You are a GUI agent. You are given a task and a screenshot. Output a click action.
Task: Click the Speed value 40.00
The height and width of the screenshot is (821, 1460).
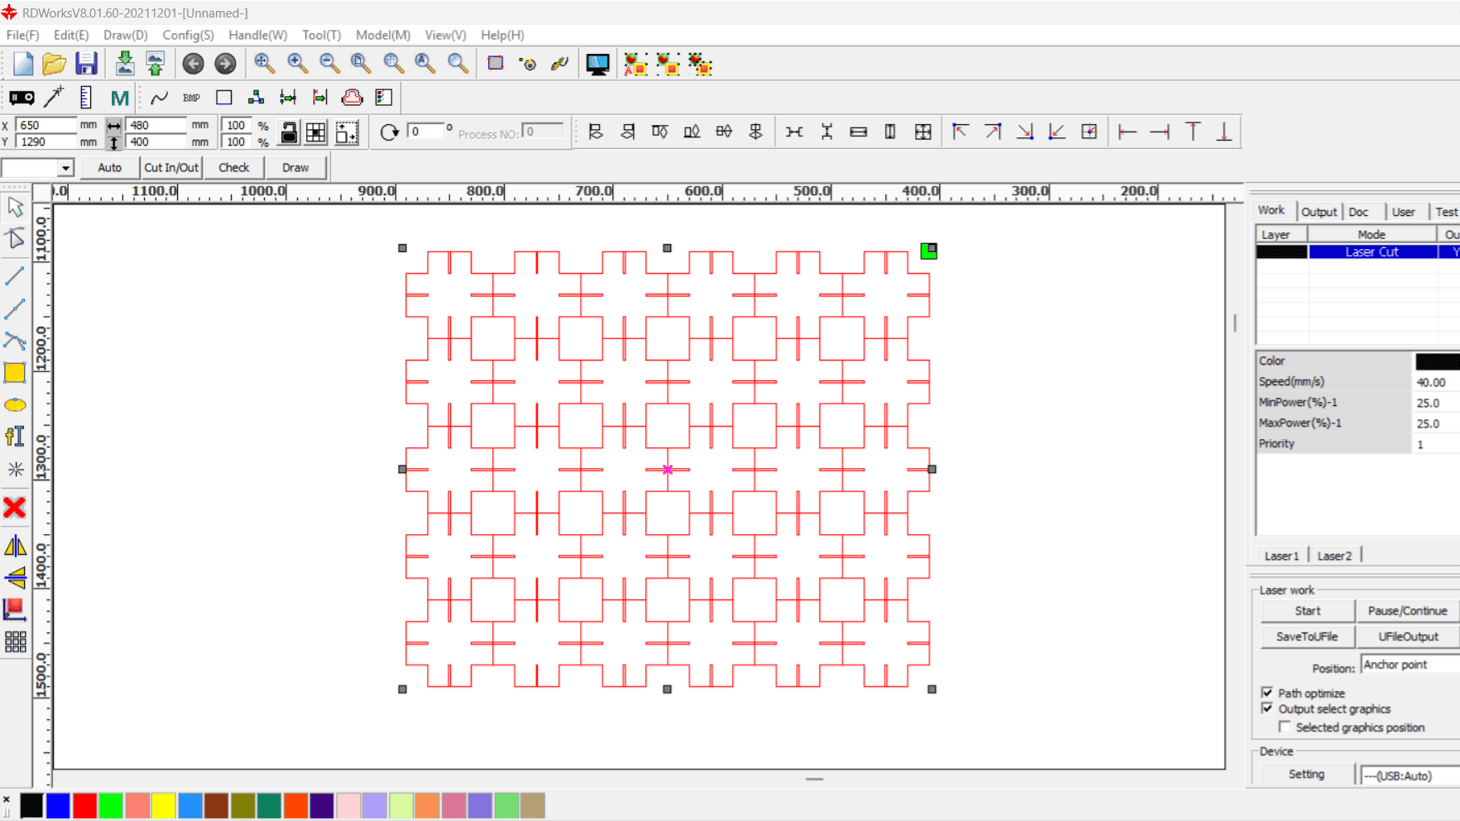(x=1436, y=382)
